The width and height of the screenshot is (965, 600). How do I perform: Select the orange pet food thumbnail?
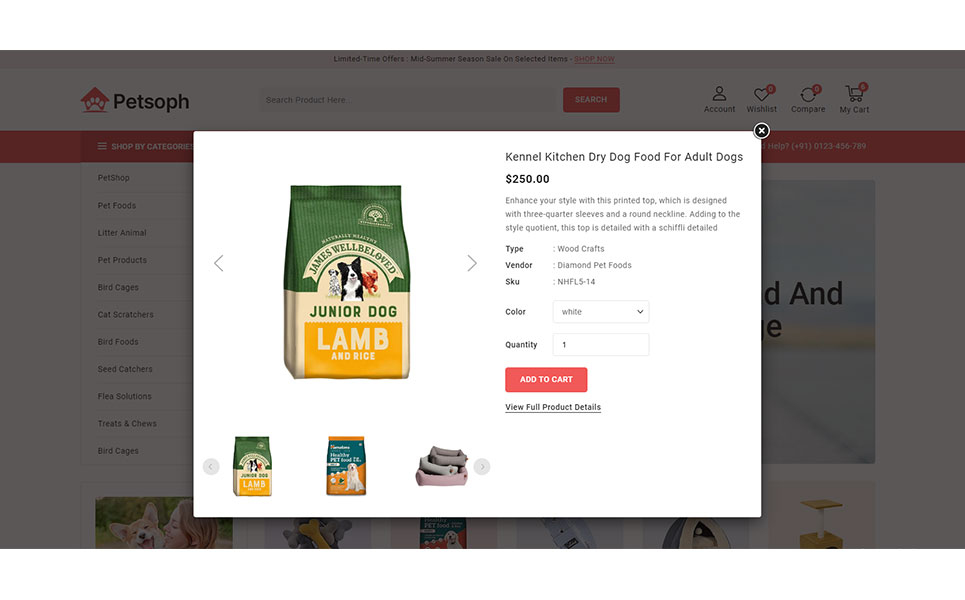tap(346, 466)
